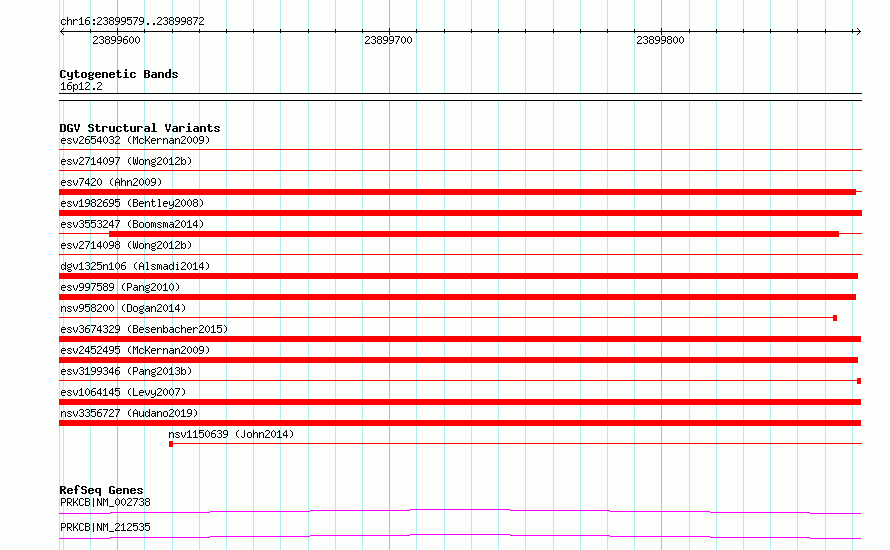Select the 16p12.2 band label
The image size is (890, 550).
(81, 86)
